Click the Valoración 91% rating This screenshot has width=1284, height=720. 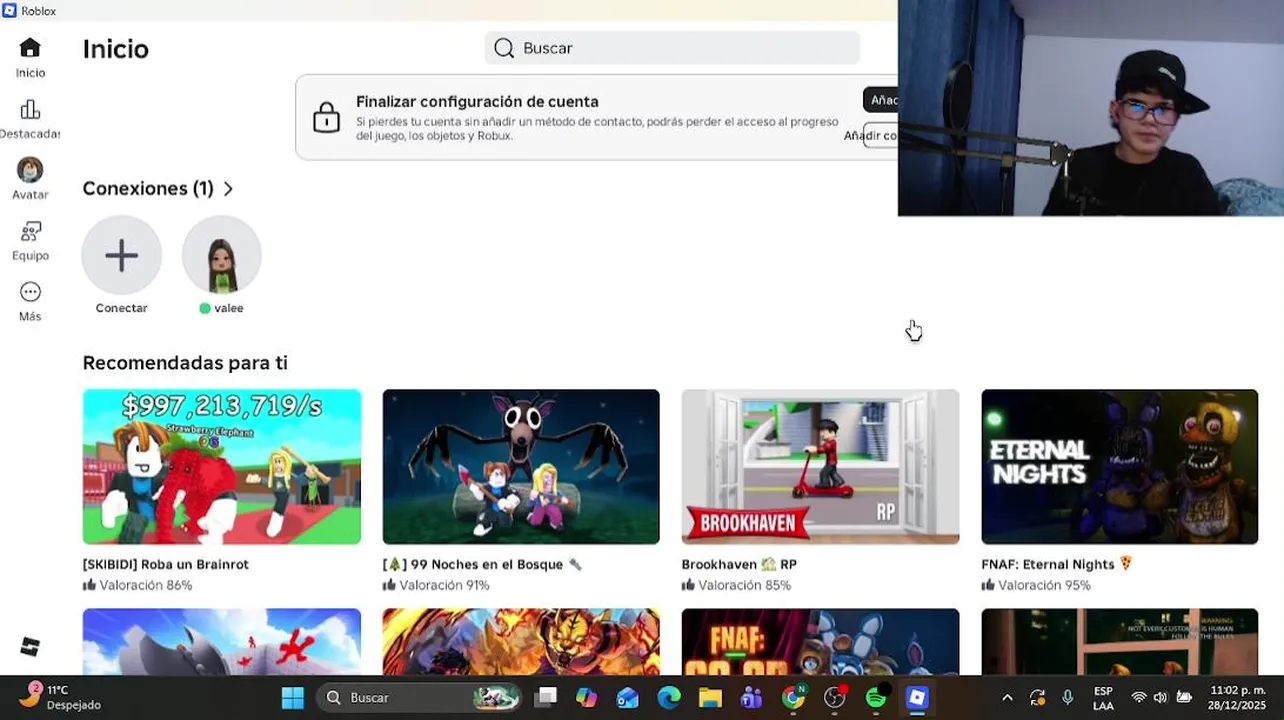click(x=436, y=585)
